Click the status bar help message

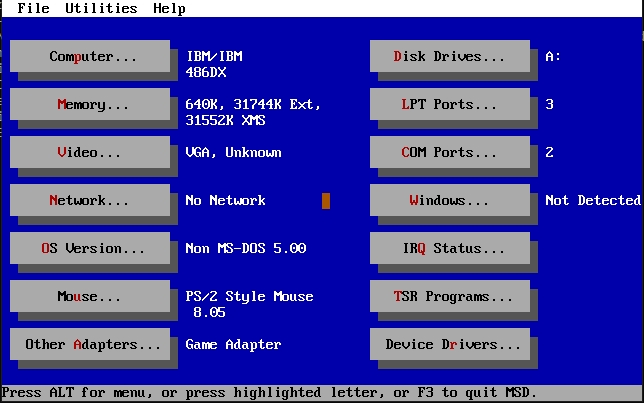(x=269, y=393)
